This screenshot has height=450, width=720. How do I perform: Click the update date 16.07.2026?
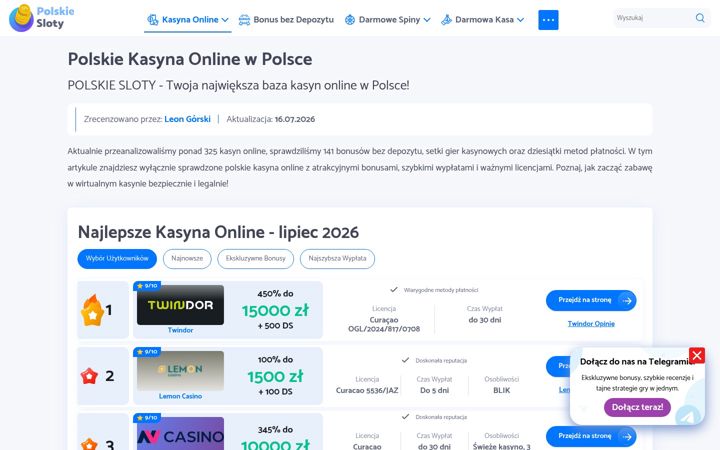295,119
